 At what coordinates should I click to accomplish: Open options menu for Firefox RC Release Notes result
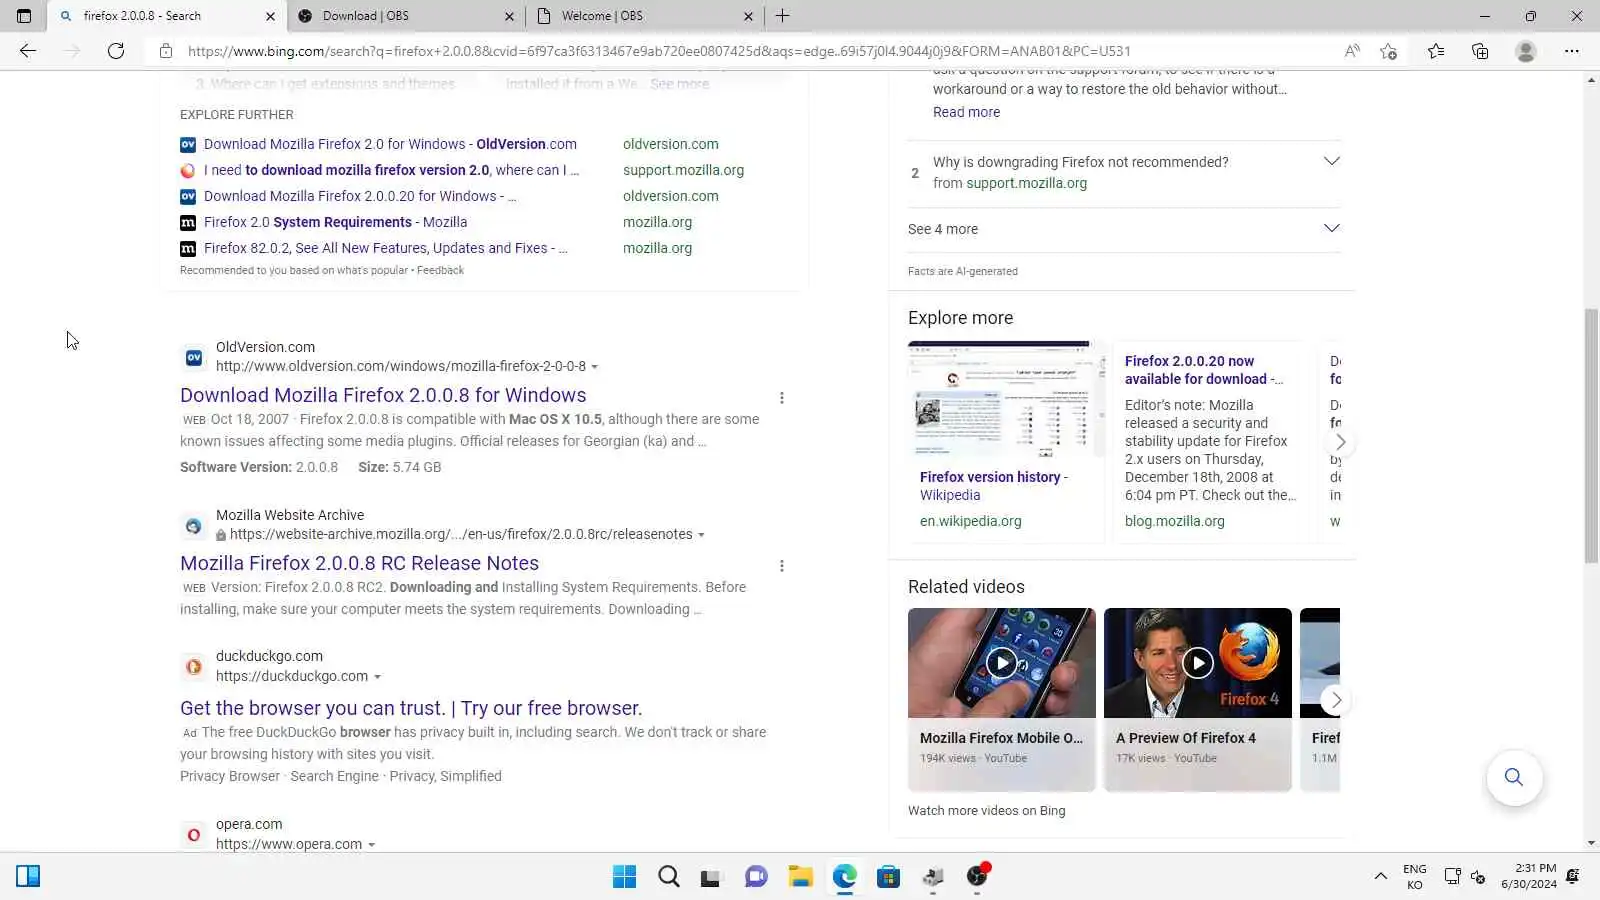point(782,566)
